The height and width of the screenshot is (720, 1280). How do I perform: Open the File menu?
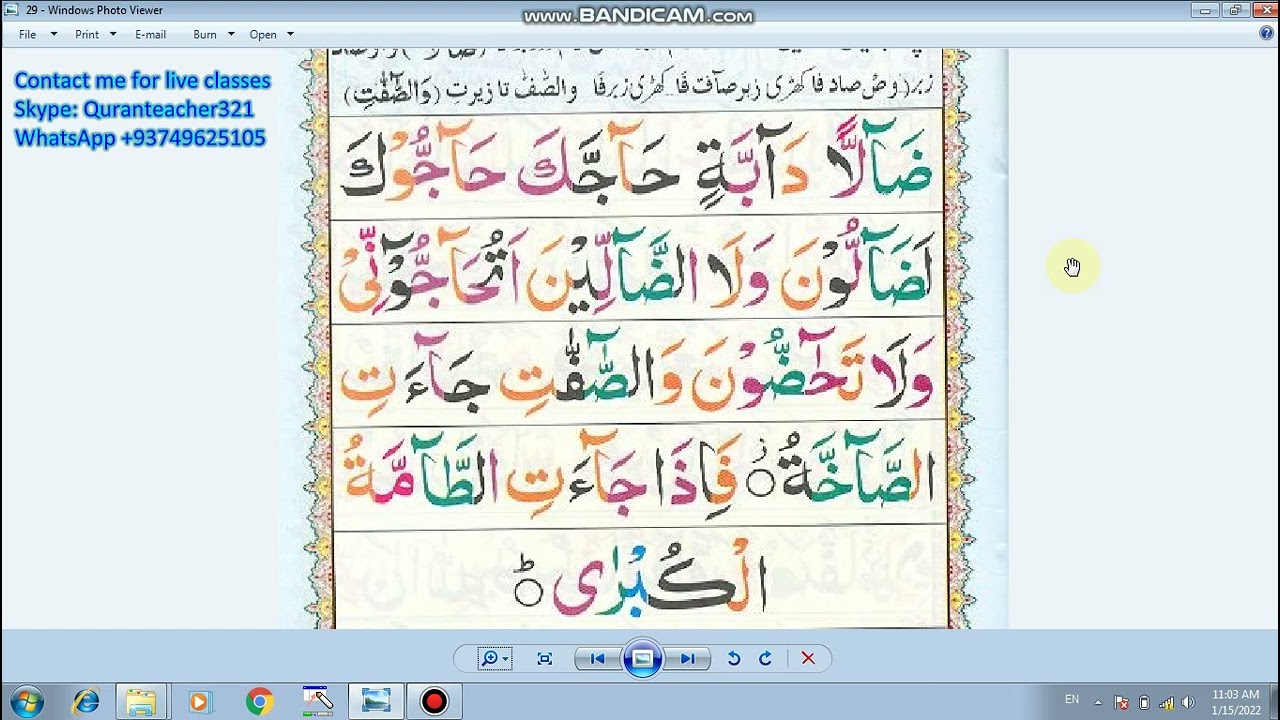pos(27,34)
